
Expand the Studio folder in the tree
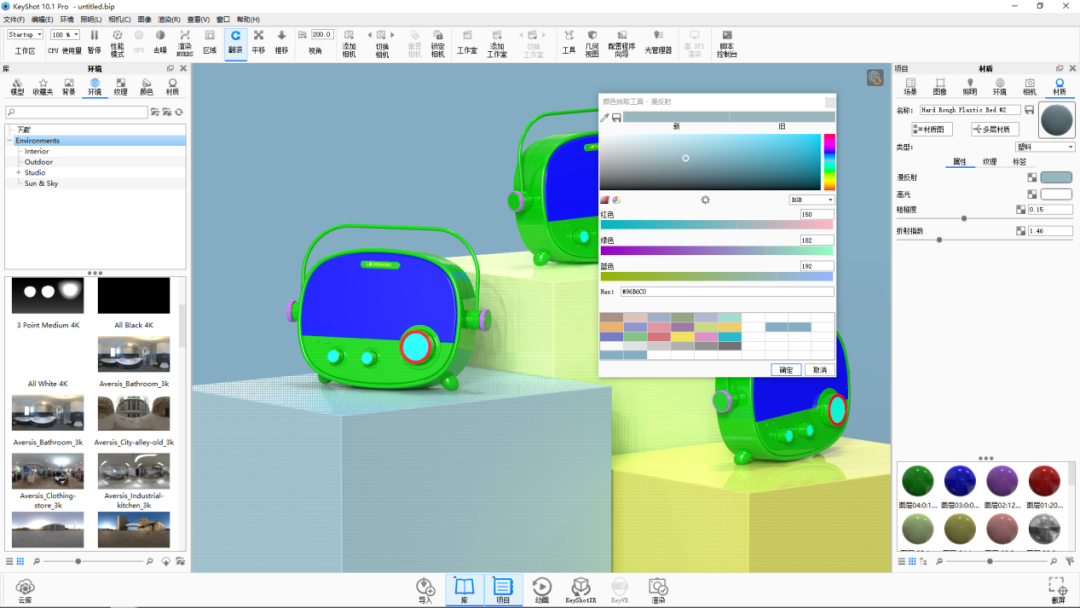(19, 173)
